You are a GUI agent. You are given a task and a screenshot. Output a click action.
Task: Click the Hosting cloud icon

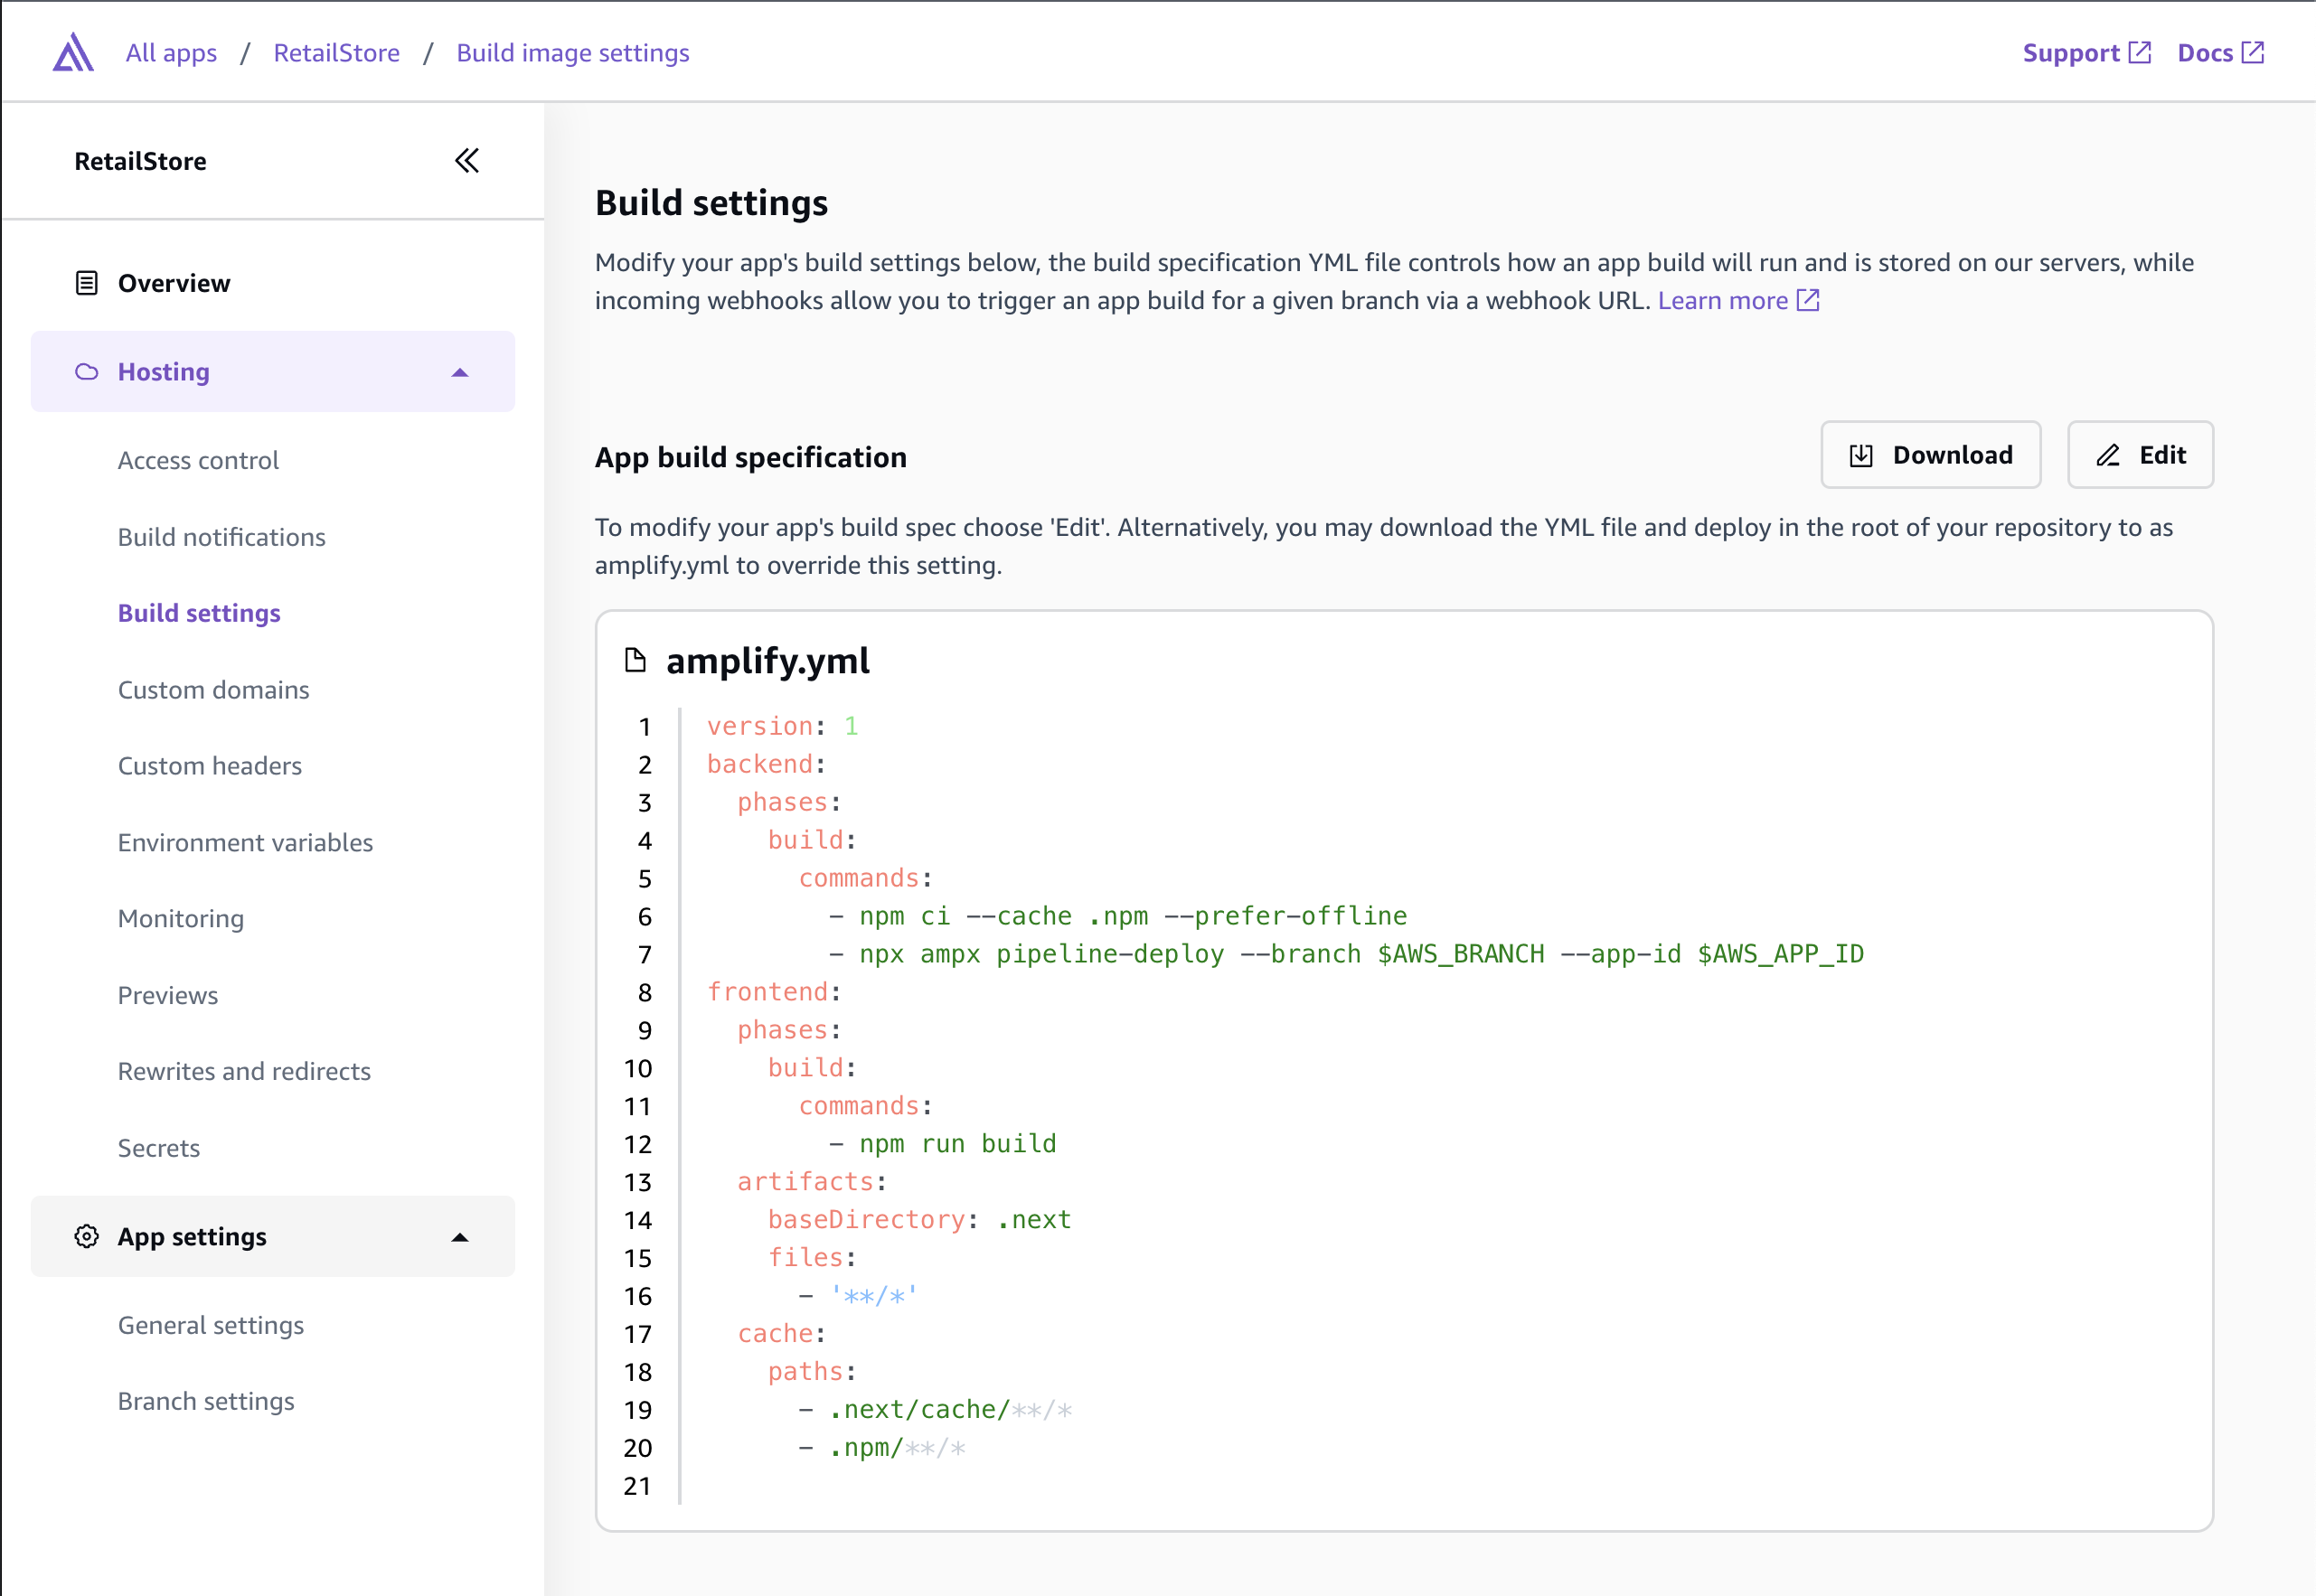[87, 372]
